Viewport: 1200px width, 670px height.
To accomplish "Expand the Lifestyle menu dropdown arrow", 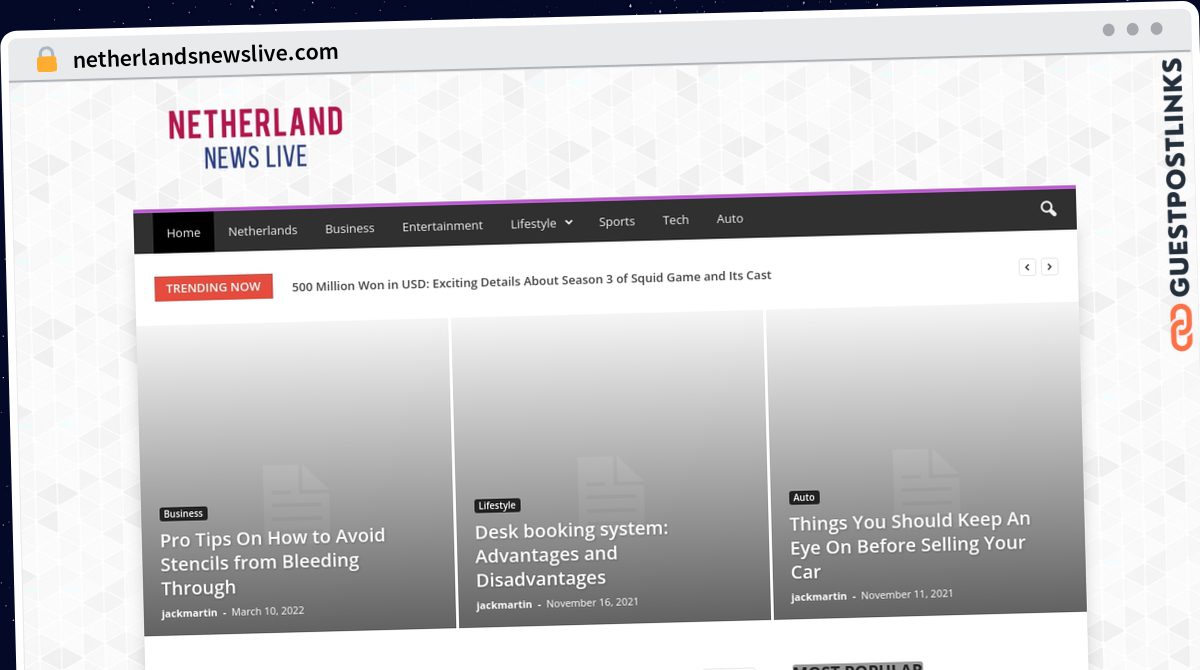I will 569,222.
